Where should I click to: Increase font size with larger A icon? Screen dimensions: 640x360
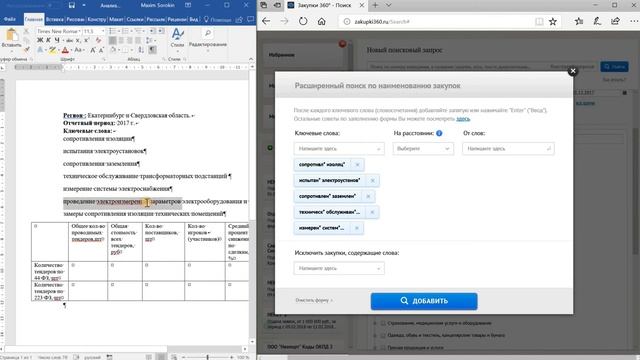(93, 50)
